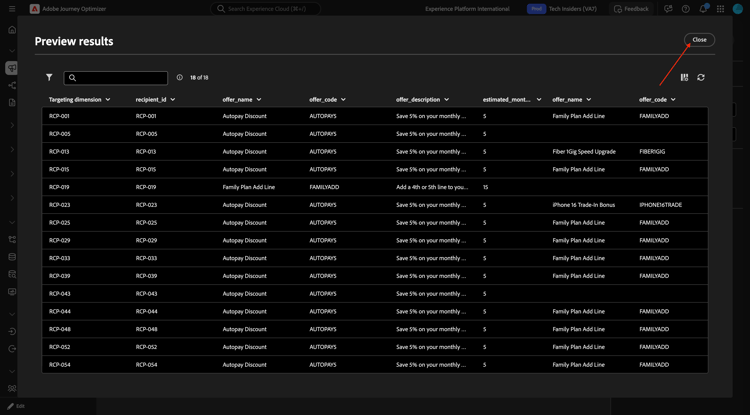Image resolution: width=750 pixels, height=415 pixels.
Task: Click the info icon next to 18 of 18
Action: click(180, 77)
